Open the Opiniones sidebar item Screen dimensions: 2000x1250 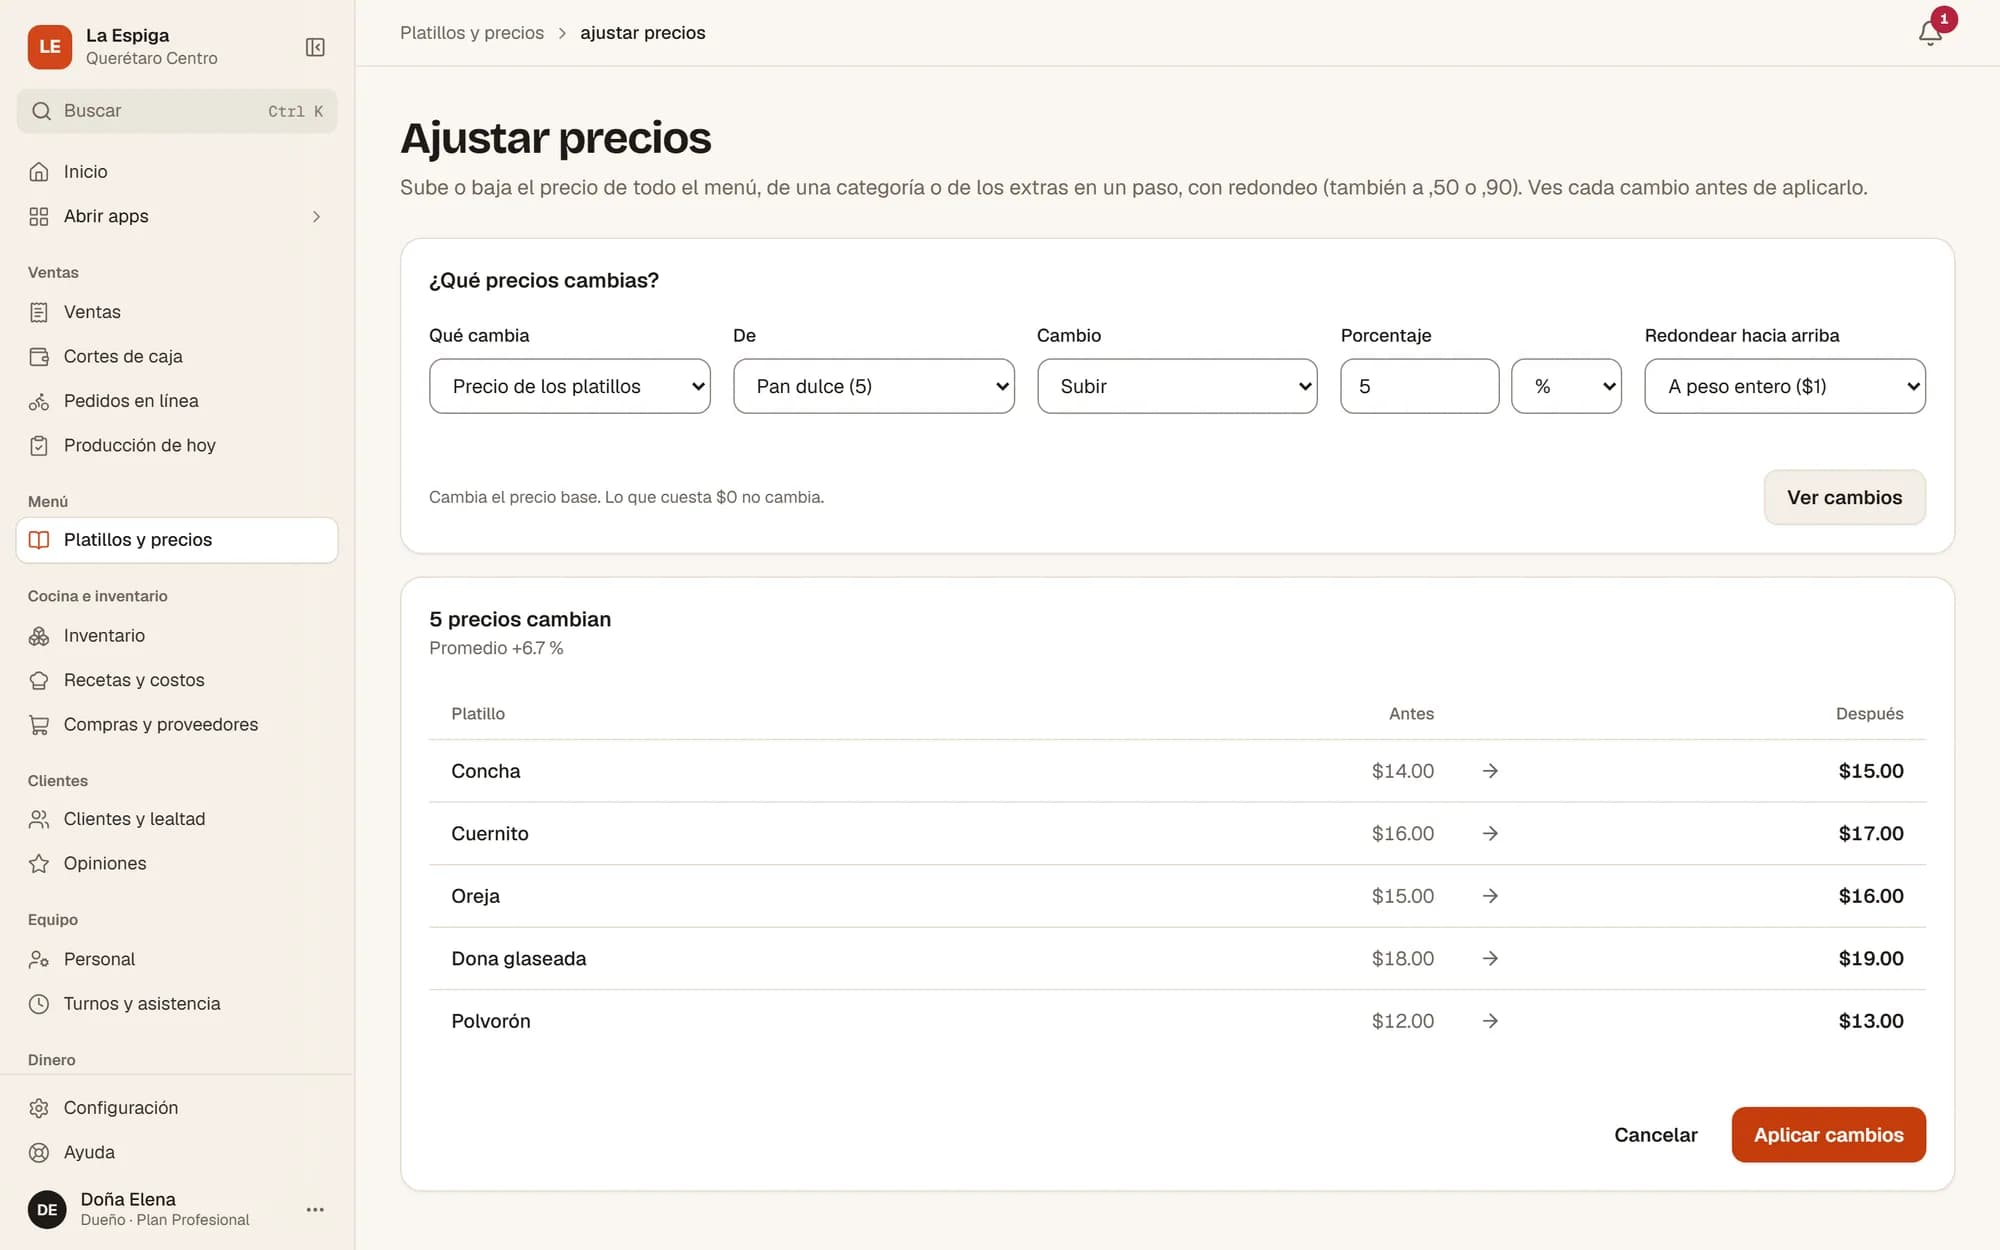177,863
